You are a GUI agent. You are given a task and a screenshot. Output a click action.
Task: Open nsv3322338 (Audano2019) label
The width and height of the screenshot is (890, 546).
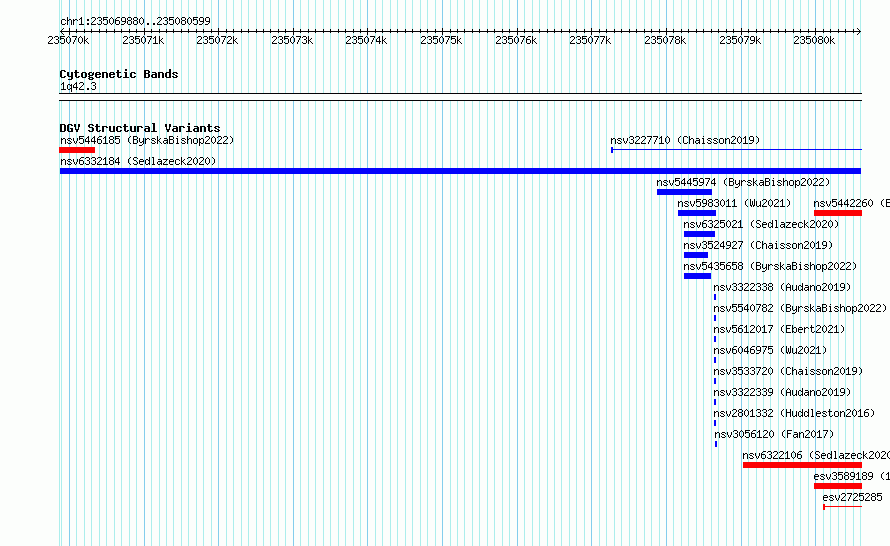click(782, 287)
